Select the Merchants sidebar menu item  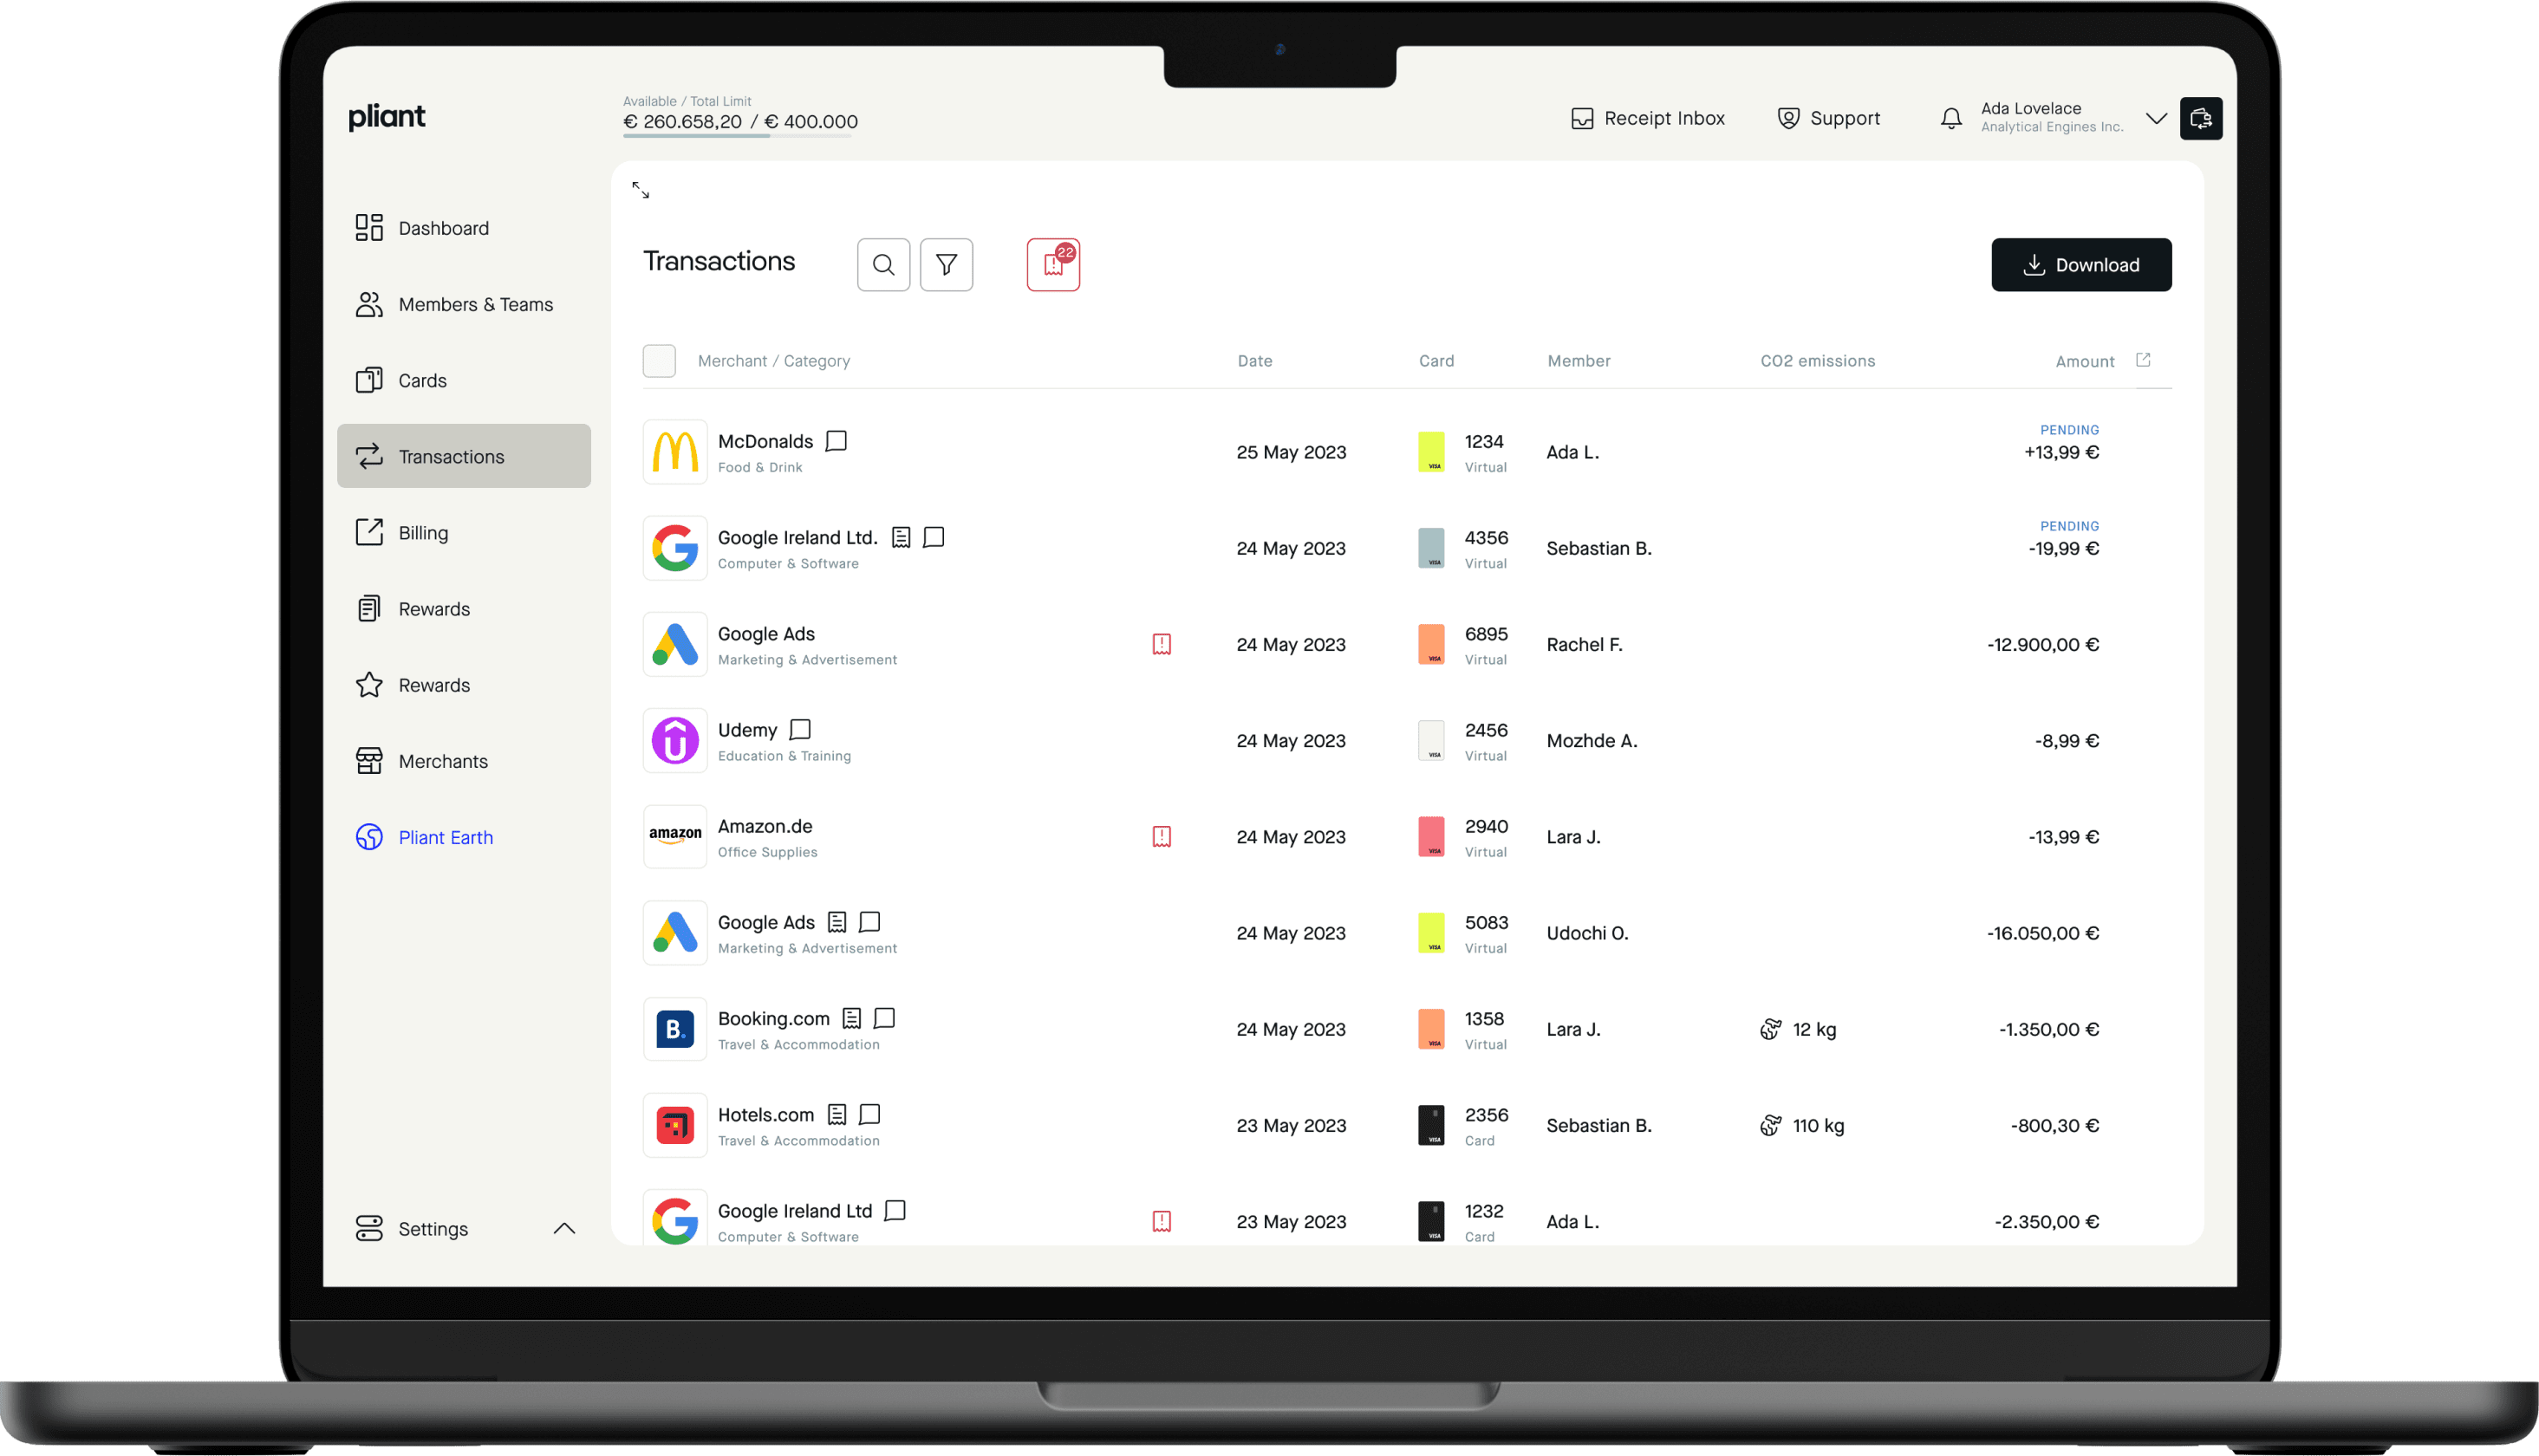click(x=439, y=760)
